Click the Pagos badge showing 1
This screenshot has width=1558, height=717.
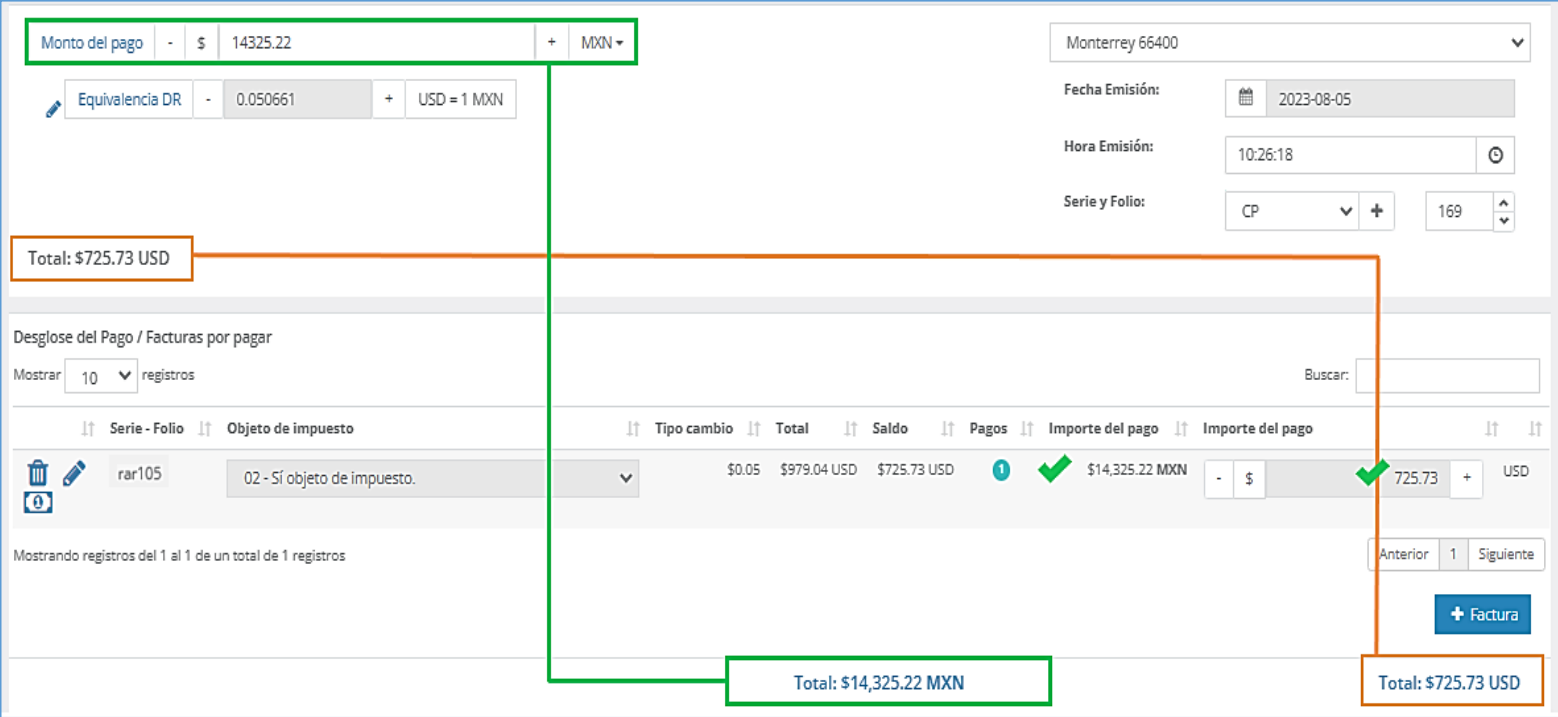(1001, 469)
